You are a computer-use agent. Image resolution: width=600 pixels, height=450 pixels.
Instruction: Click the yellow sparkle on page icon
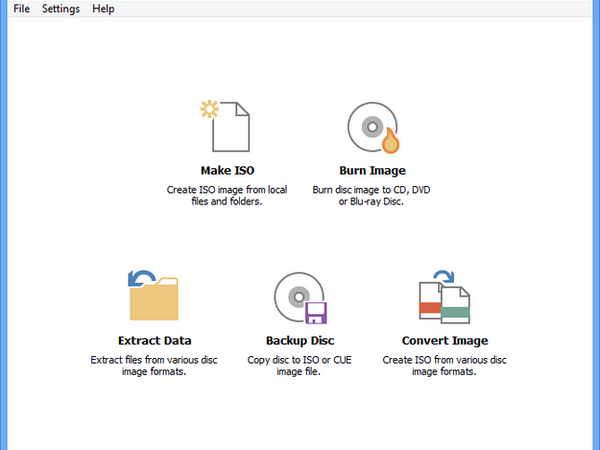tap(210, 109)
